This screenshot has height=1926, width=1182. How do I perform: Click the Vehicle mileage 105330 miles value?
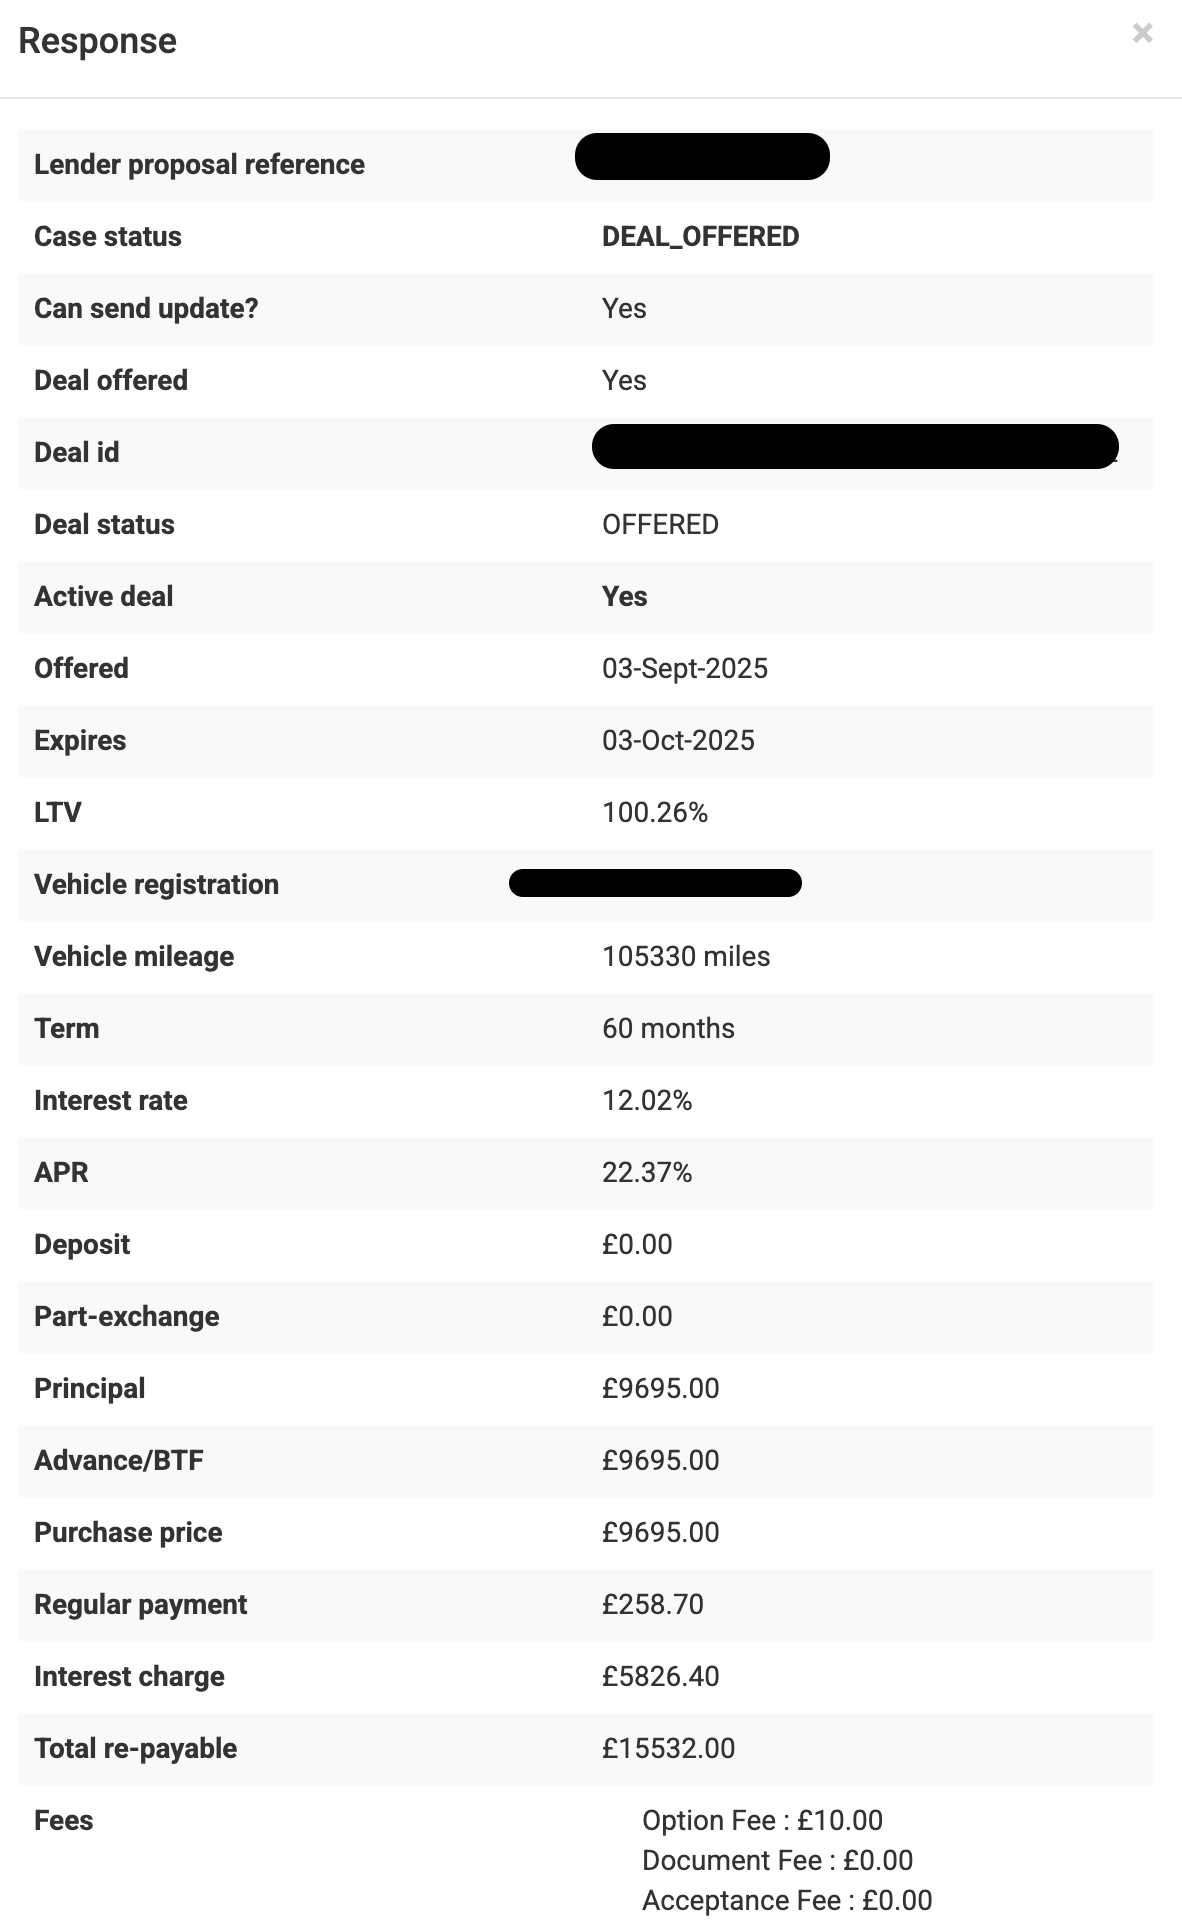click(685, 956)
